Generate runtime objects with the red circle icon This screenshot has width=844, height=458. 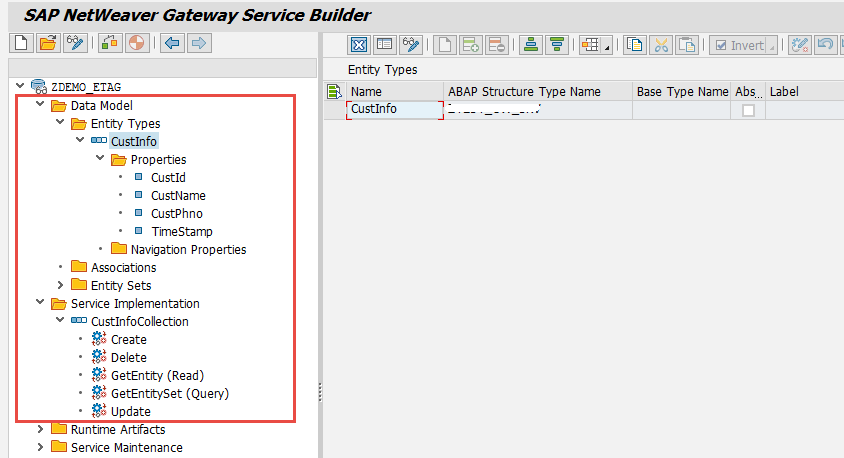137,43
